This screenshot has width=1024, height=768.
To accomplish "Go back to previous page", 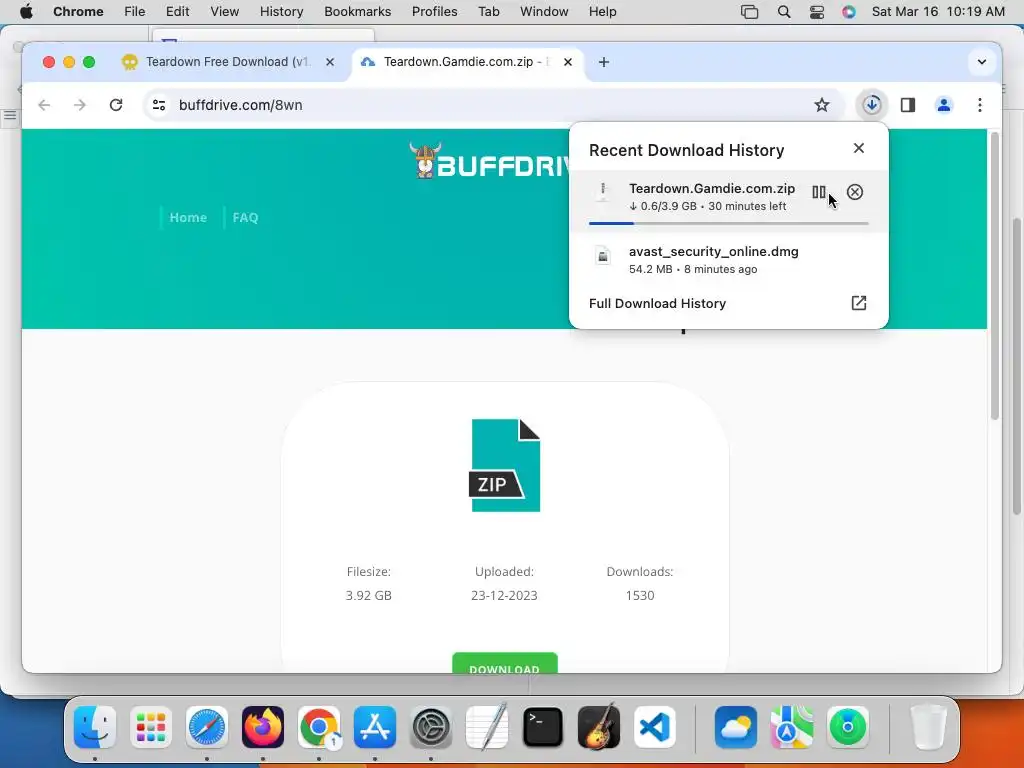I will click(44, 104).
